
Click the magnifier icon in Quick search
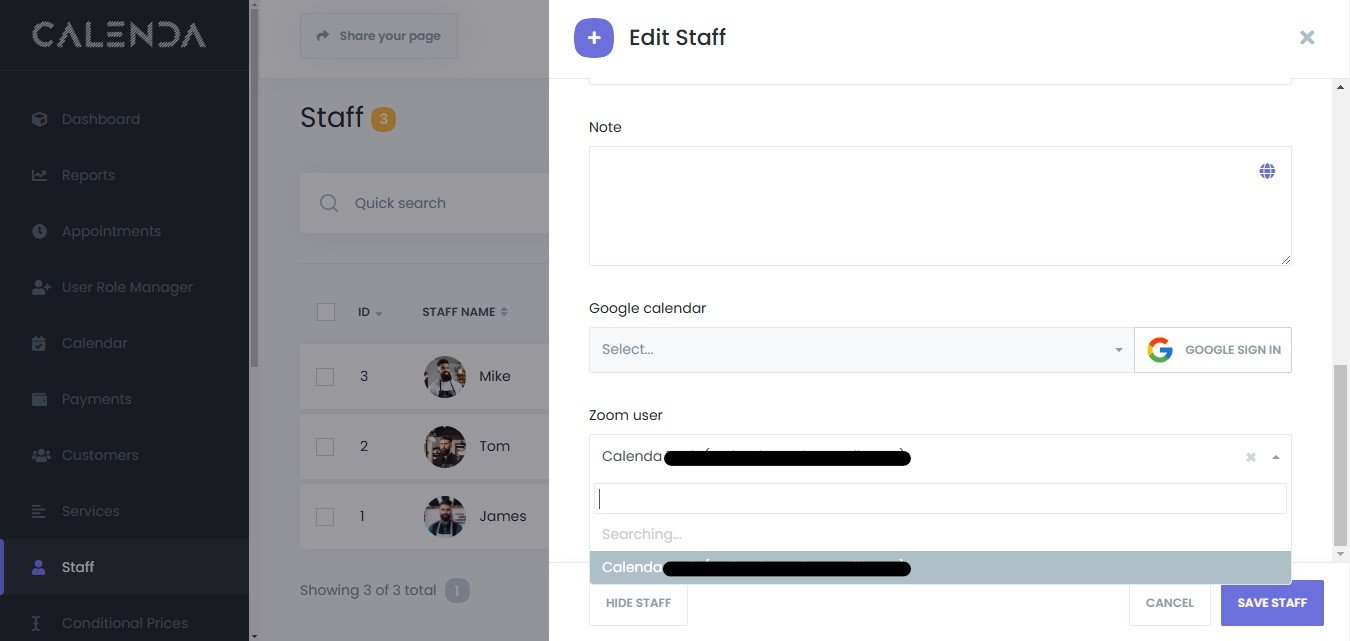point(329,203)
